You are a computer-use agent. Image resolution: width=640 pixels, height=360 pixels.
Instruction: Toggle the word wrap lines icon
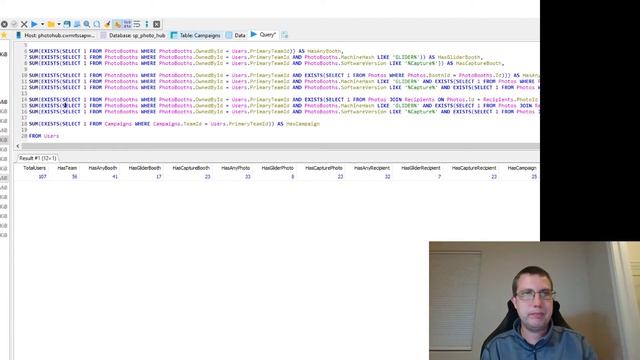137,24
